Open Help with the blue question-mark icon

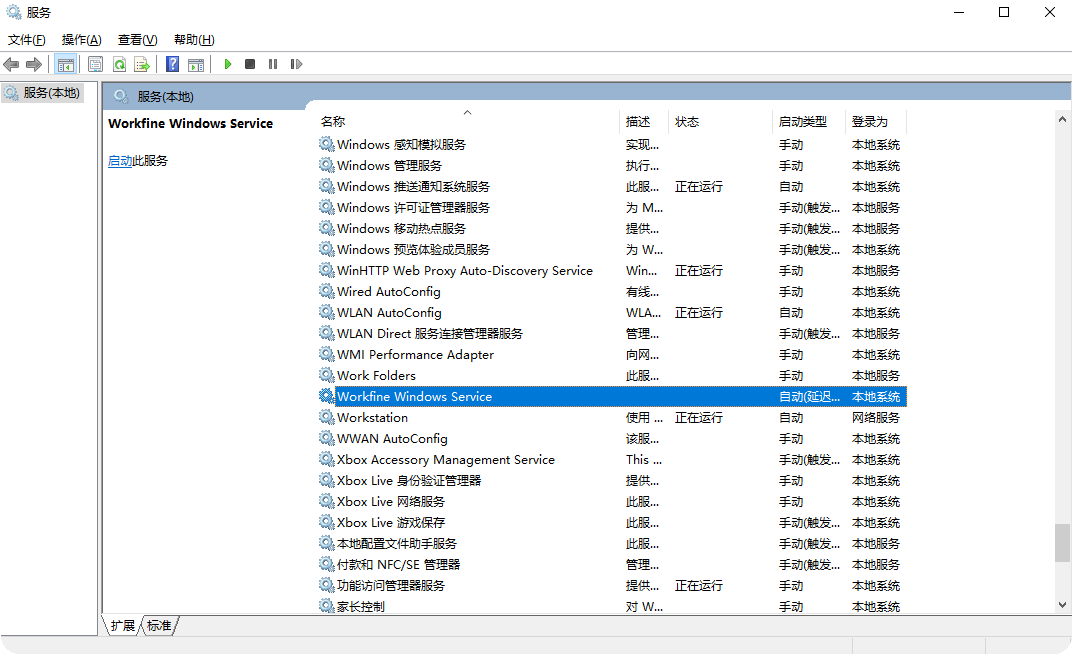173,64
